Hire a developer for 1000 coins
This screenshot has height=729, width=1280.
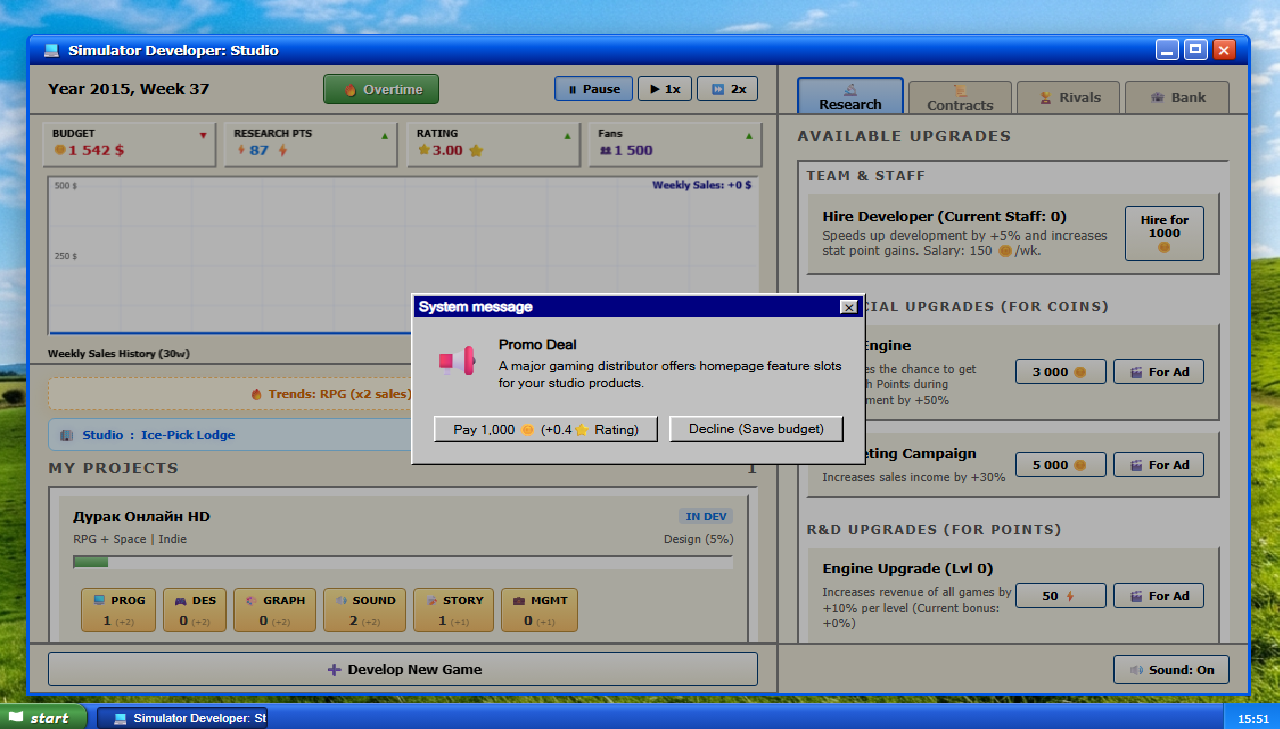tap(1164, 233)
